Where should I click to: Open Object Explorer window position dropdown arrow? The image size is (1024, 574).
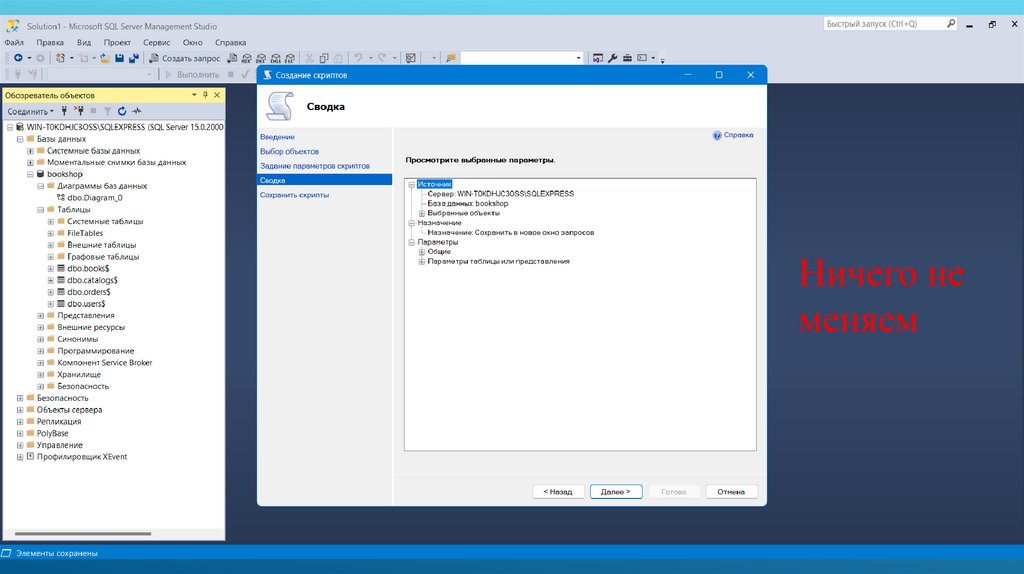pos(194,95)
